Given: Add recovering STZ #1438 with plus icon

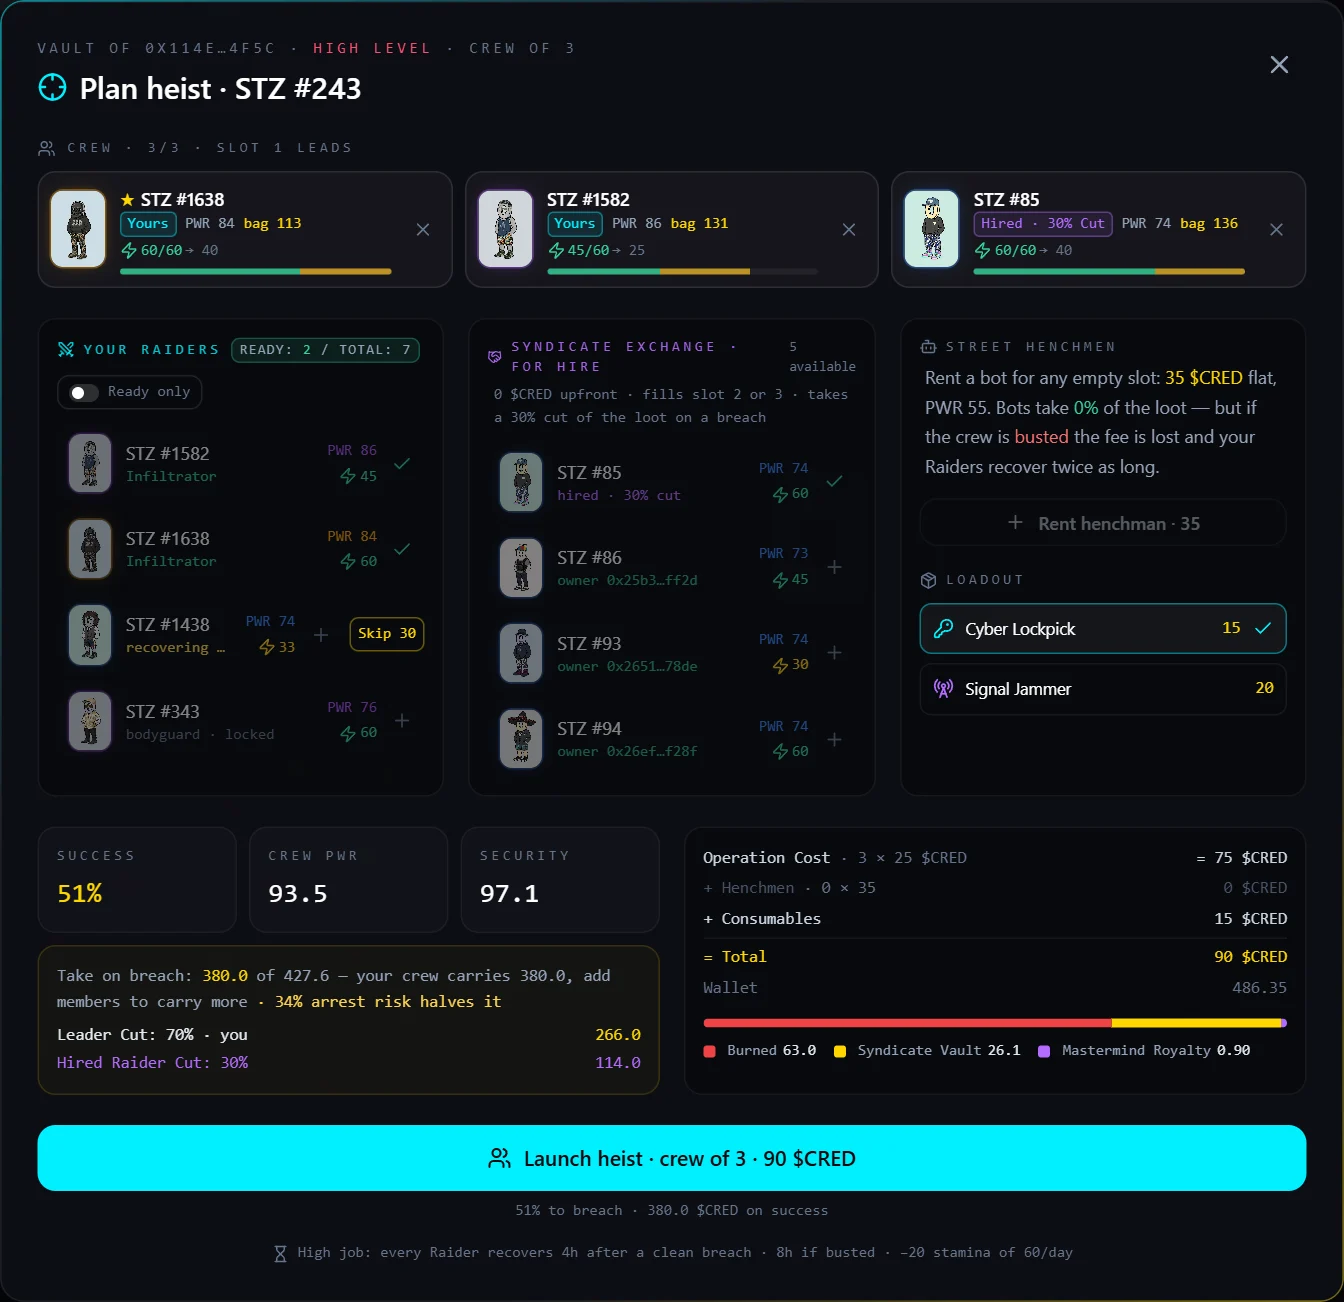Looking at the screenshot, I should [321, 635].
